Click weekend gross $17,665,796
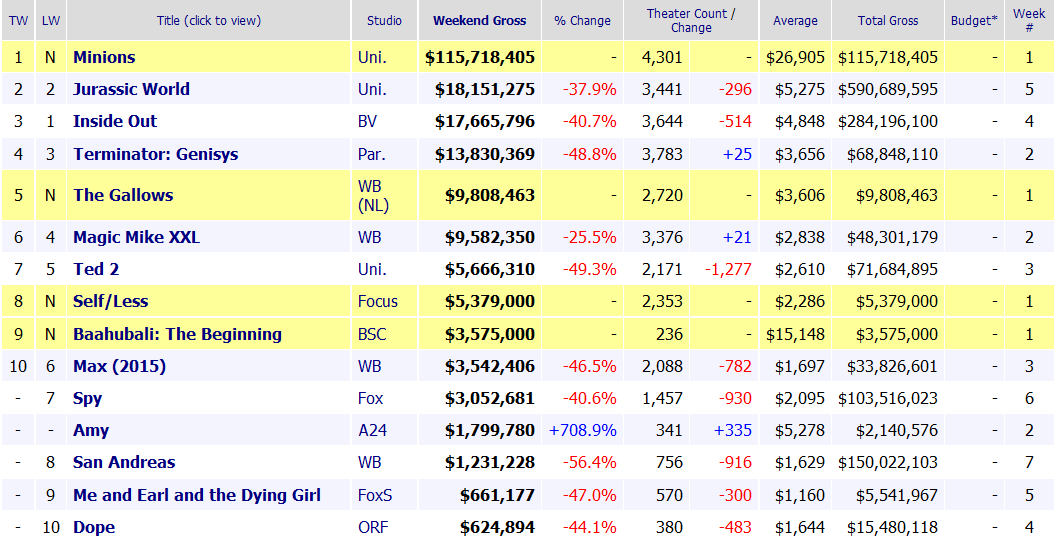 pos(485,121)
